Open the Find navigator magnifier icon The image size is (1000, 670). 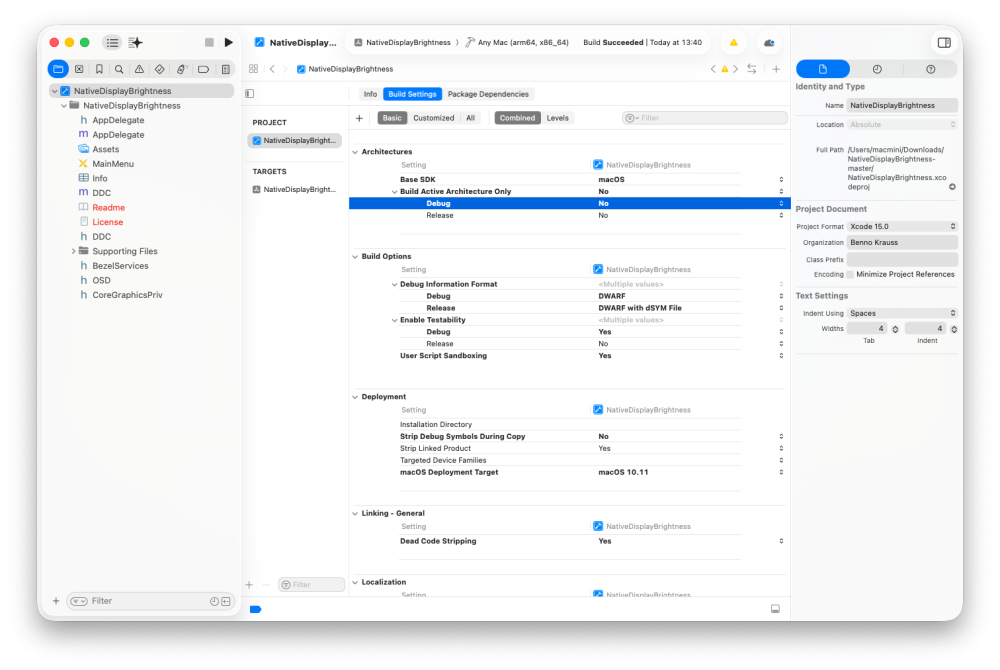119,69
